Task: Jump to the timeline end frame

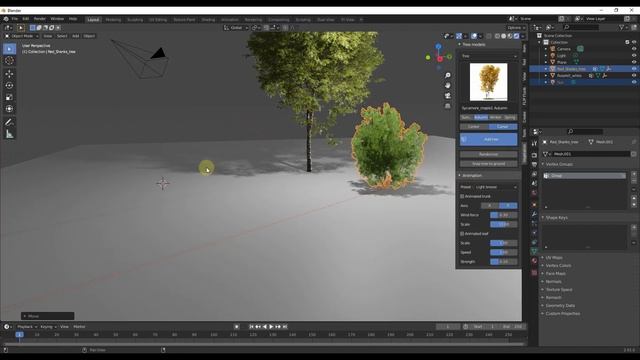Action: [x=285, y=327]
